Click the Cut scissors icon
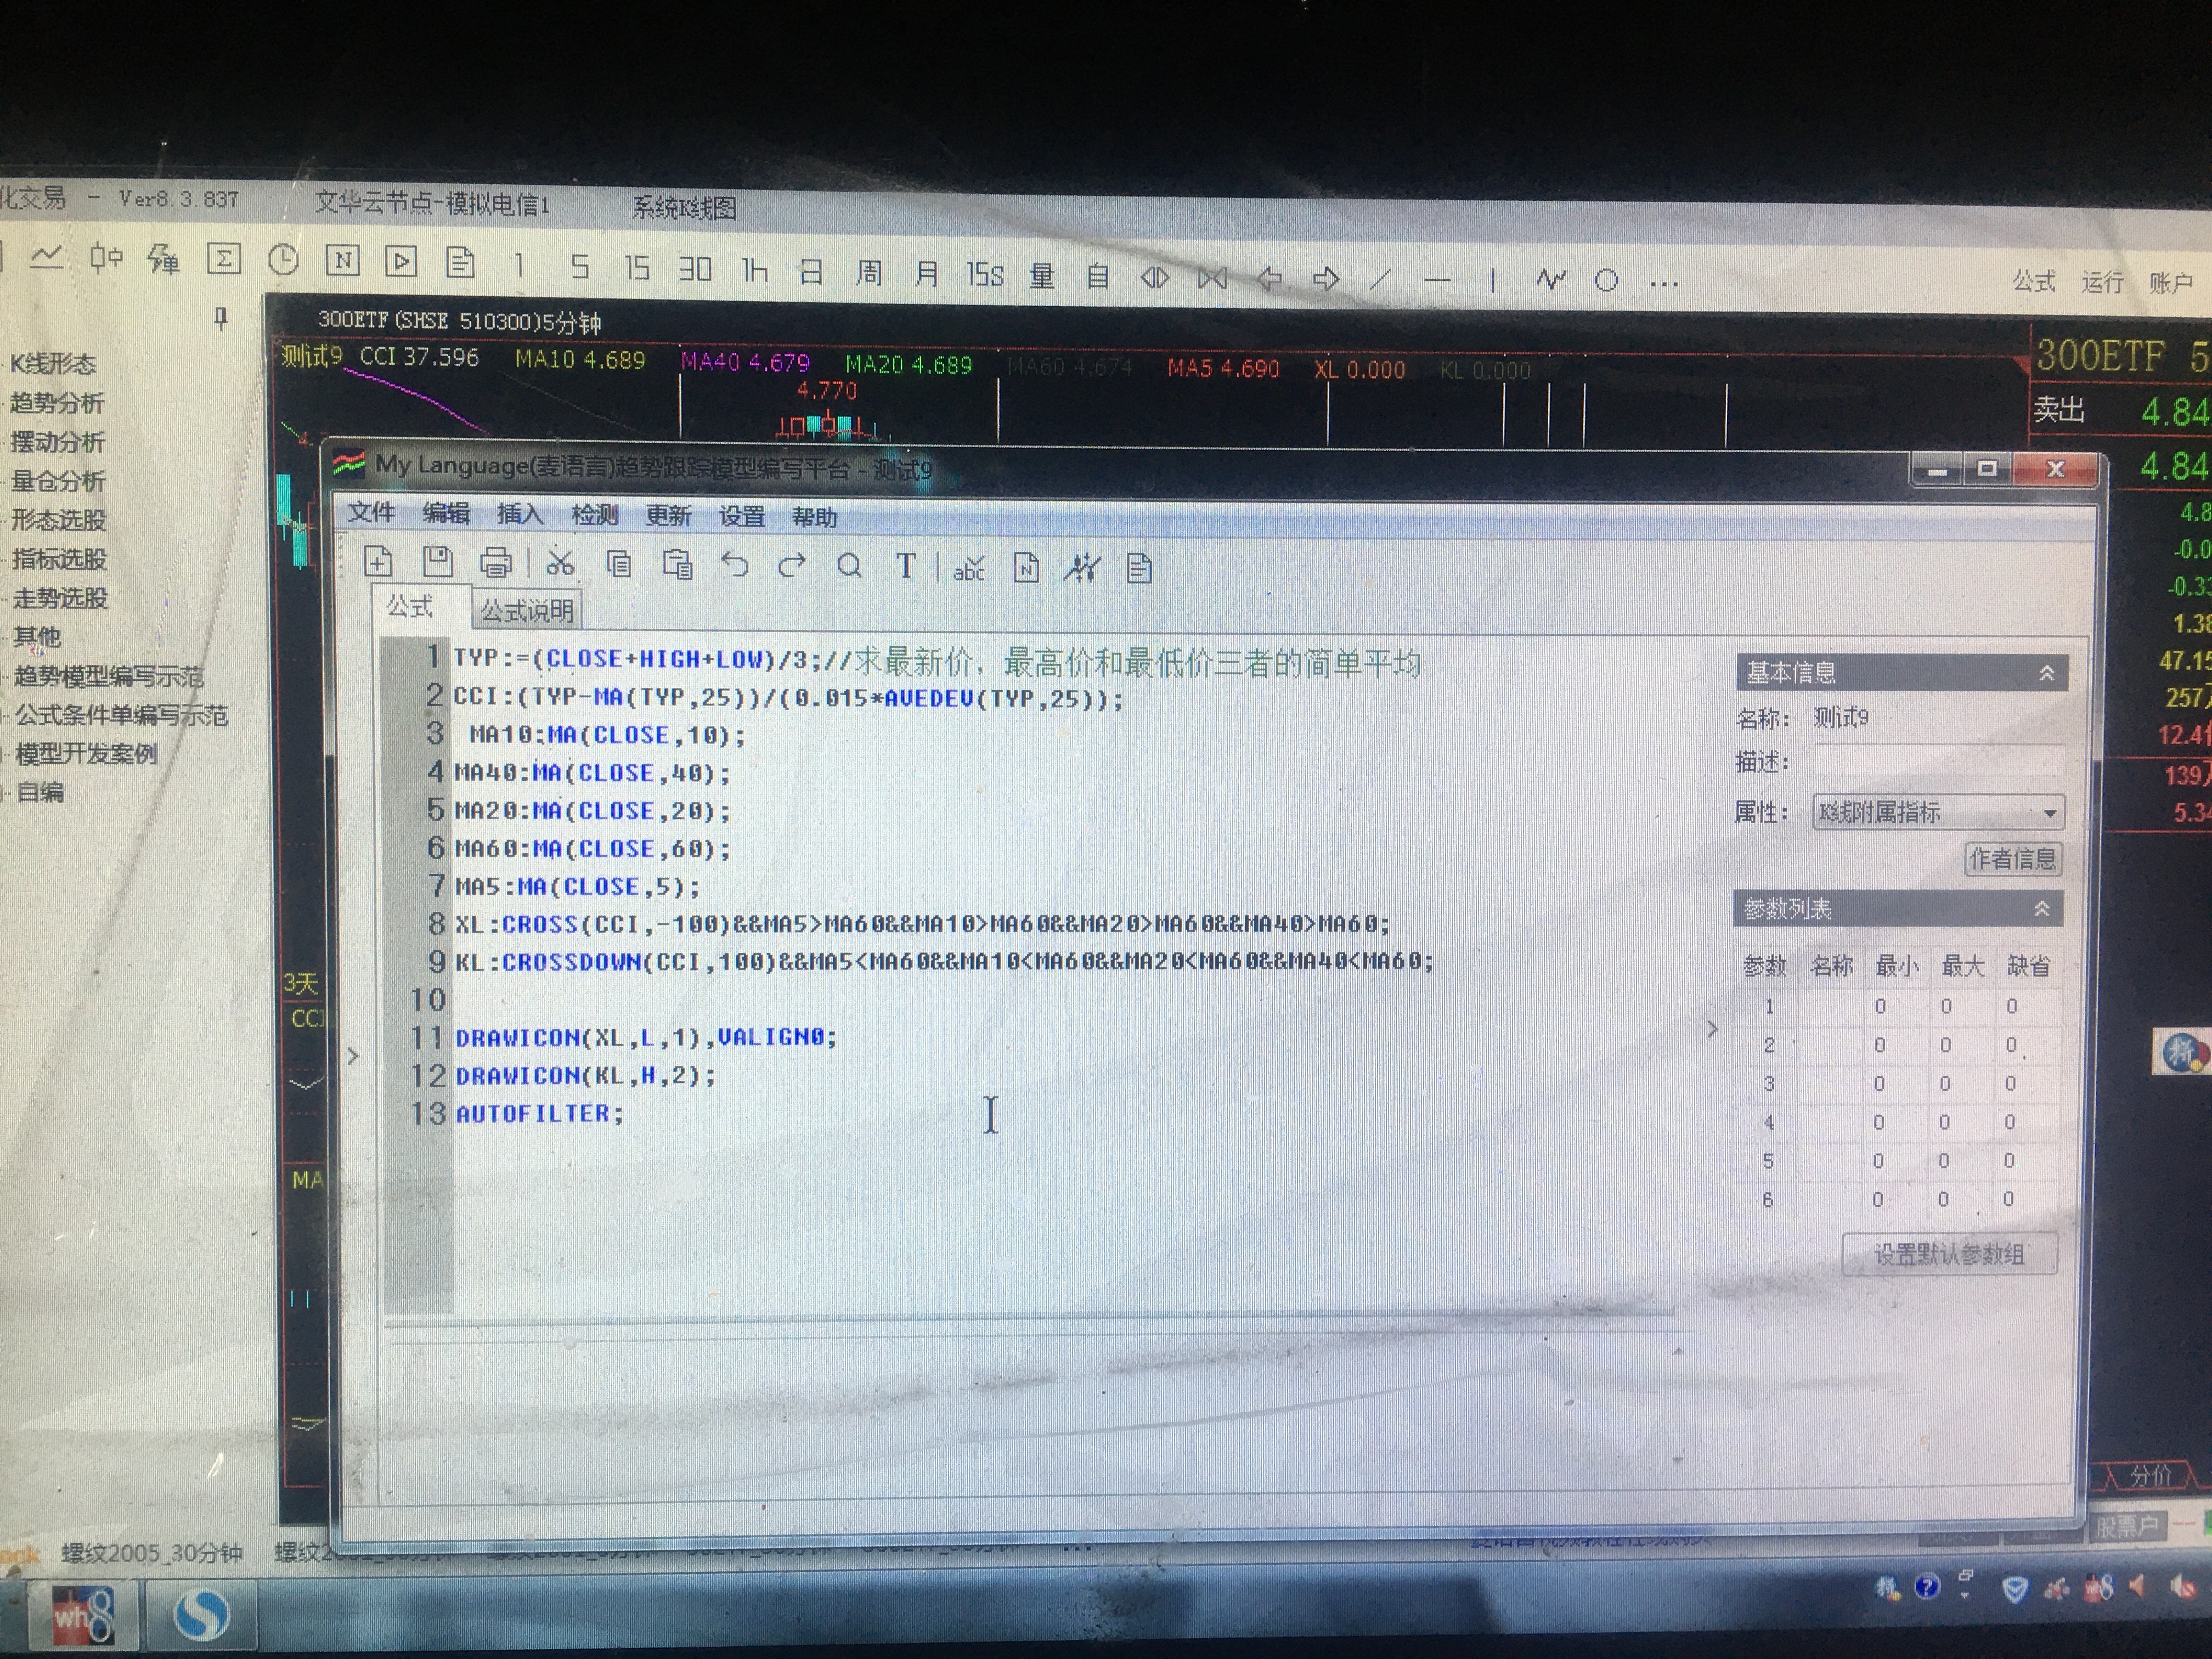This screenshot has width=2212, height=1659. tap(560, 564)
